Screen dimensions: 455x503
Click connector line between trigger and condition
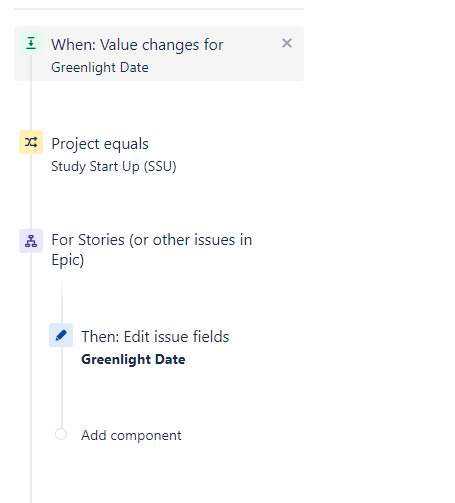[31, 105]
